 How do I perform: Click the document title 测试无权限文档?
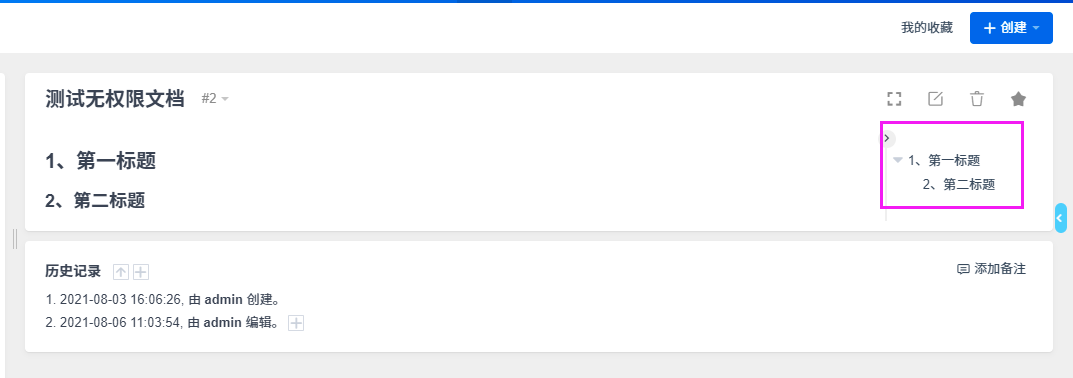tap(115, 99)
